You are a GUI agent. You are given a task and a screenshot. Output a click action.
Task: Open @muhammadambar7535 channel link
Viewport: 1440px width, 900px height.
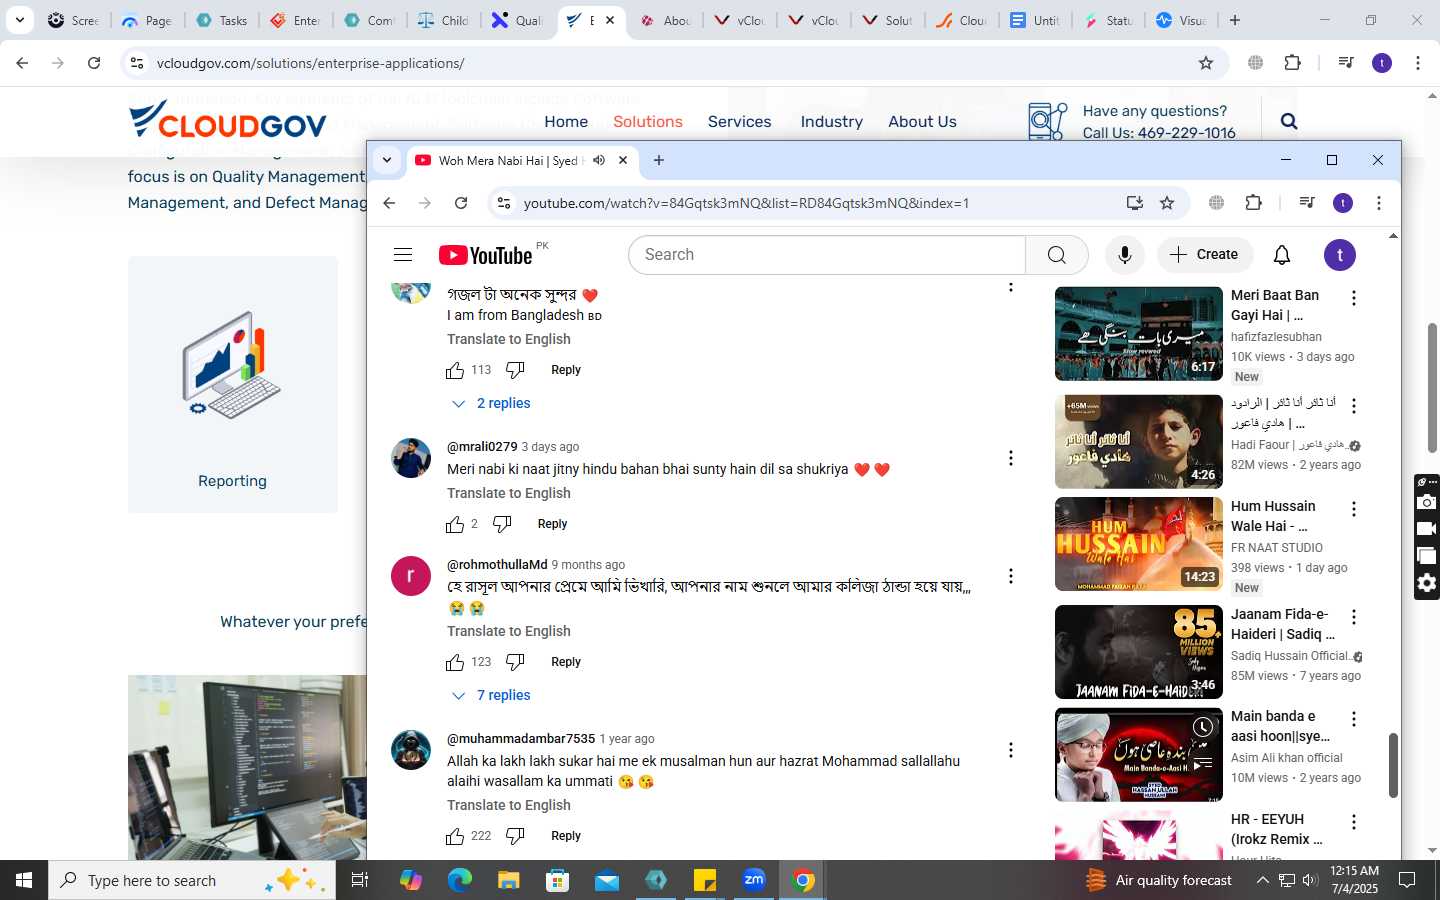point(521,739)
